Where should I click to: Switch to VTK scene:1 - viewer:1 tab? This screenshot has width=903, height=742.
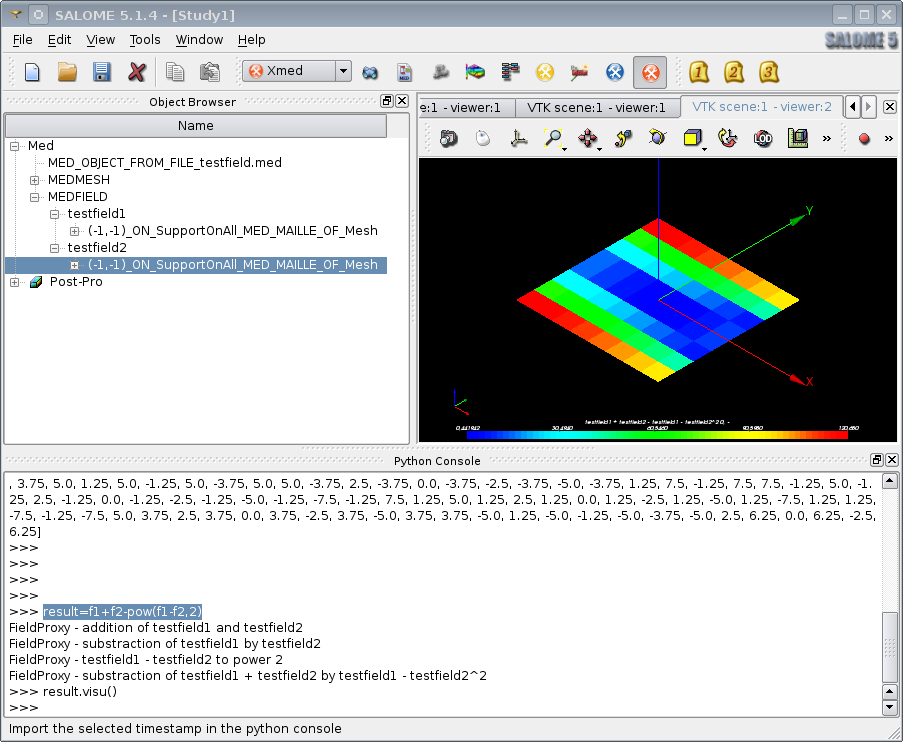pyautogui.click(x=596, y=108)
